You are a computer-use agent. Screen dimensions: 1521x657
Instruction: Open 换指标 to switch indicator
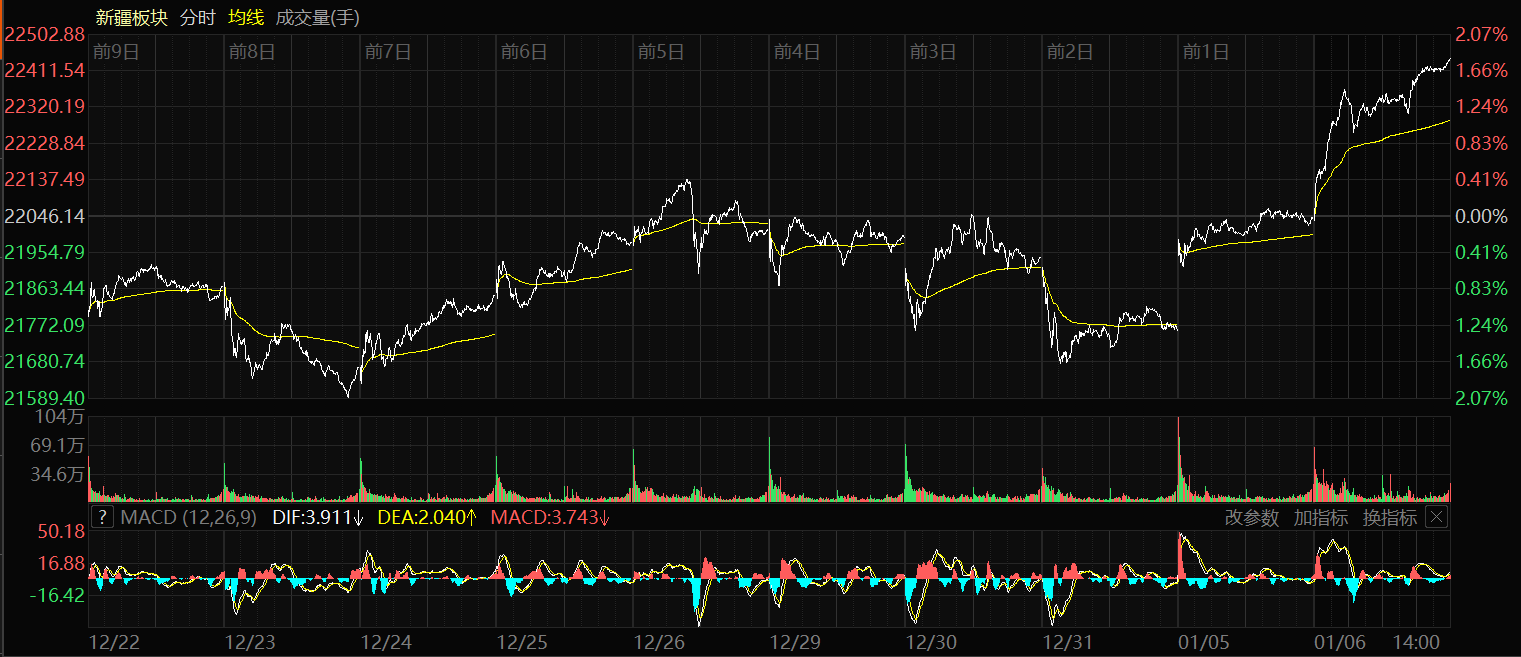[1390, 517]
